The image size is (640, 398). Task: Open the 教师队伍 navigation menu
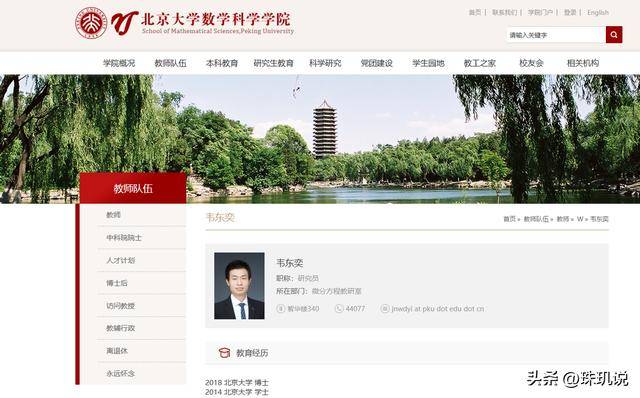pyautogui.click(x=170, y=63)
